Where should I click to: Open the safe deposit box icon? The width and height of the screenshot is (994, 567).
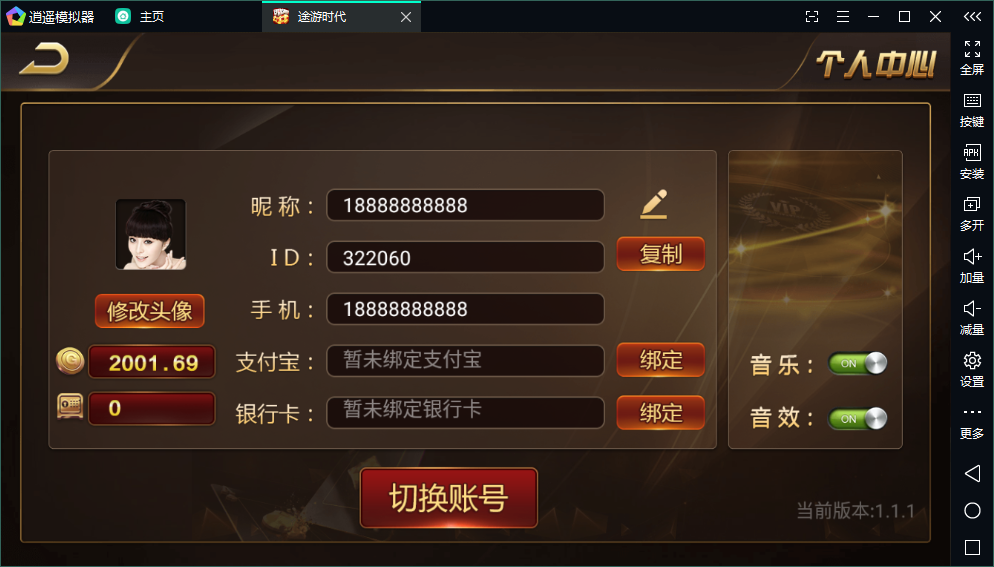coord(70,407)
